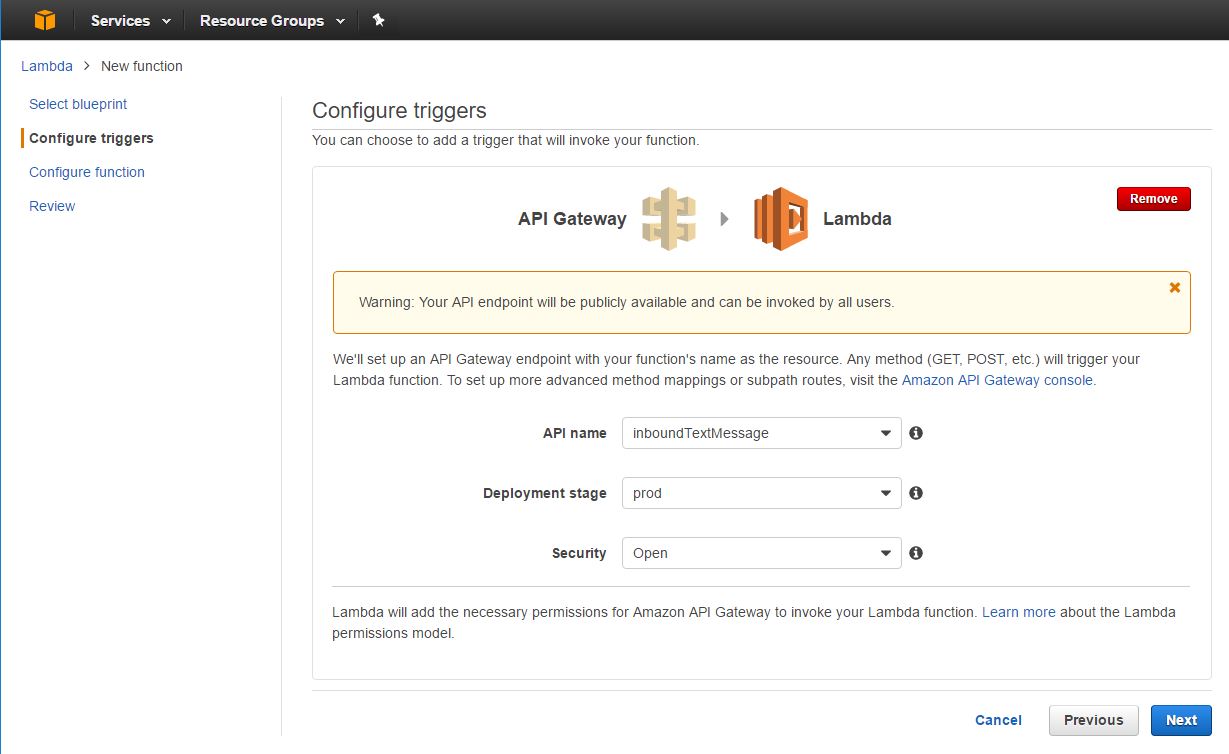Click the API Gateway trigger icon
This screenshot has width=1229, height=754.
(x=669, y=218)
